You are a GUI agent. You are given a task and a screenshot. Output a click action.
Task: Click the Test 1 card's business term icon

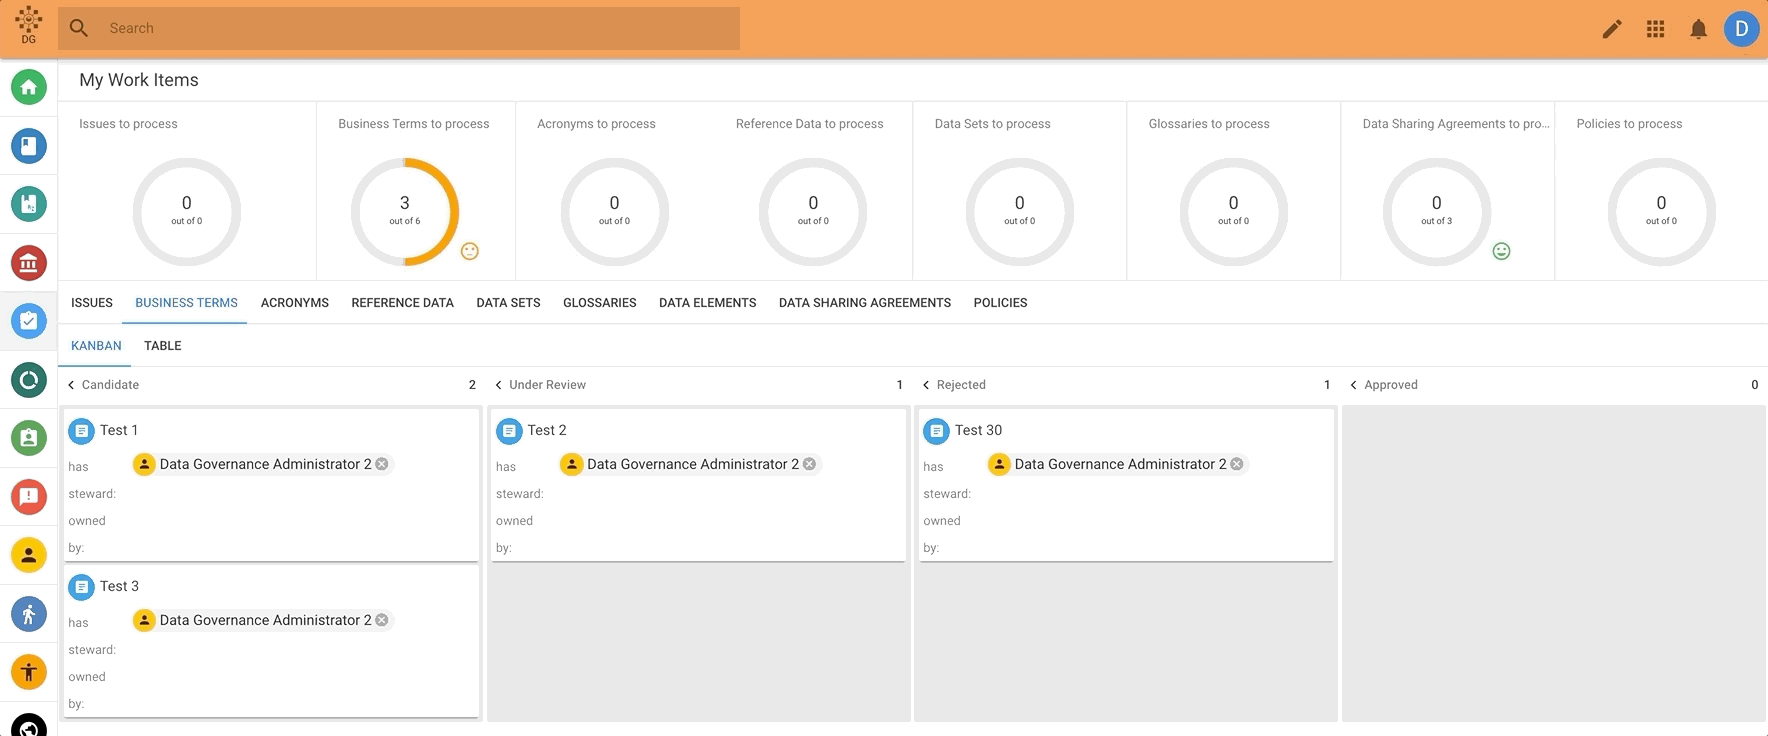(x=82, y=431)
